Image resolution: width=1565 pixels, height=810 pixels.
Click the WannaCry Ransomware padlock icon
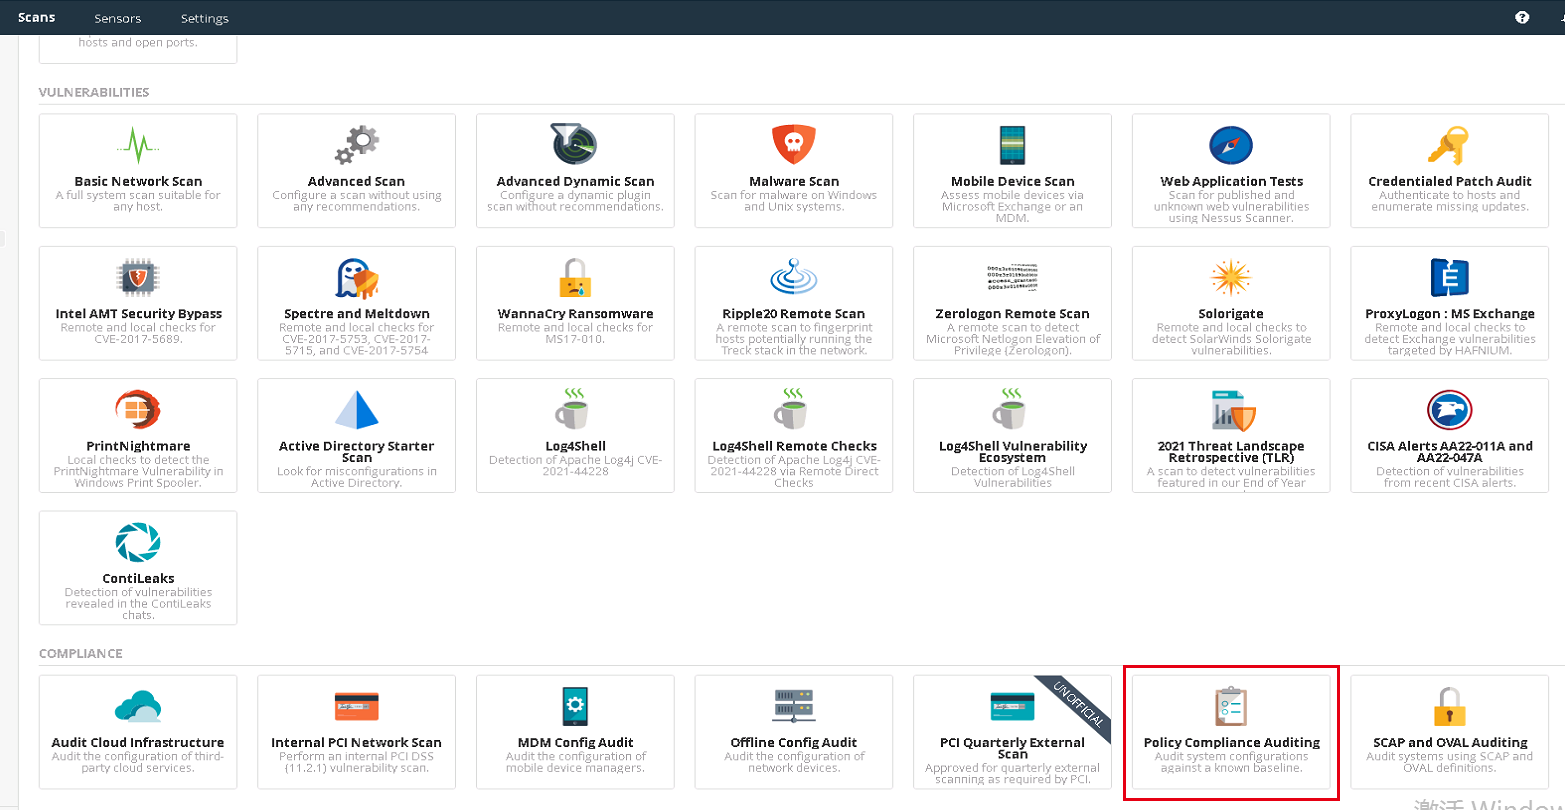coord(575,278)
